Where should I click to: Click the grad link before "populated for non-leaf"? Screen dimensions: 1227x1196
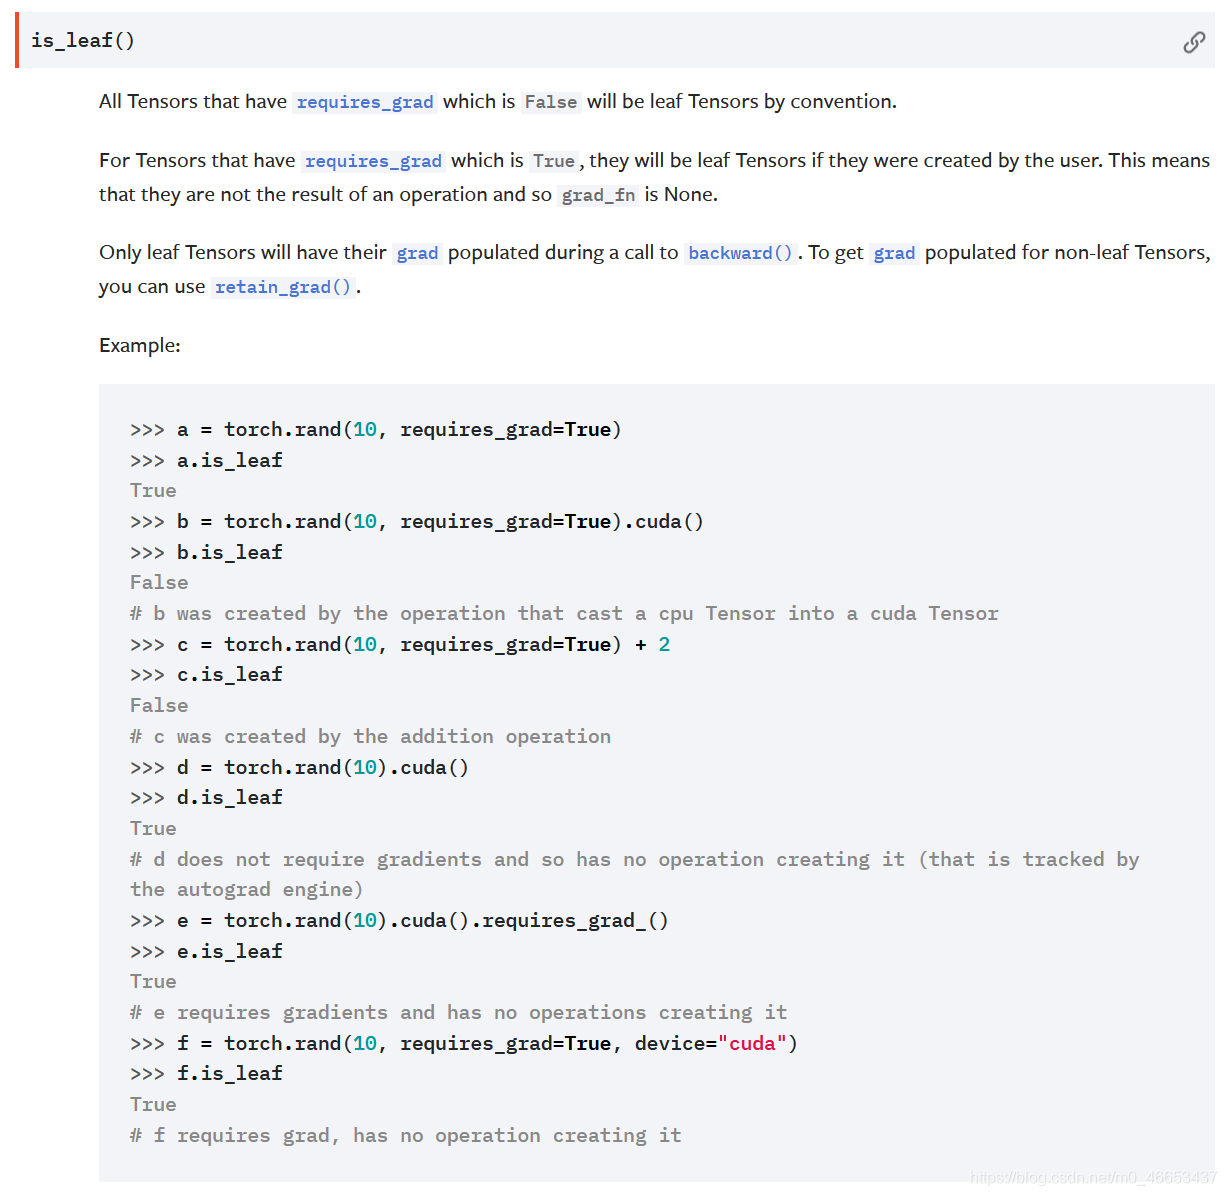tap(894, 253)
